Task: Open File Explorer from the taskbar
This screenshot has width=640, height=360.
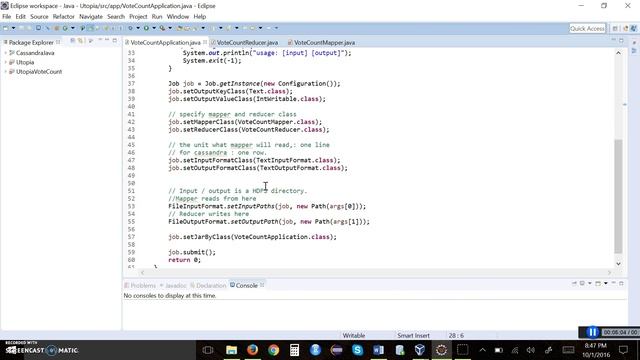Action: pyautogui.click(x=231, y=350)
